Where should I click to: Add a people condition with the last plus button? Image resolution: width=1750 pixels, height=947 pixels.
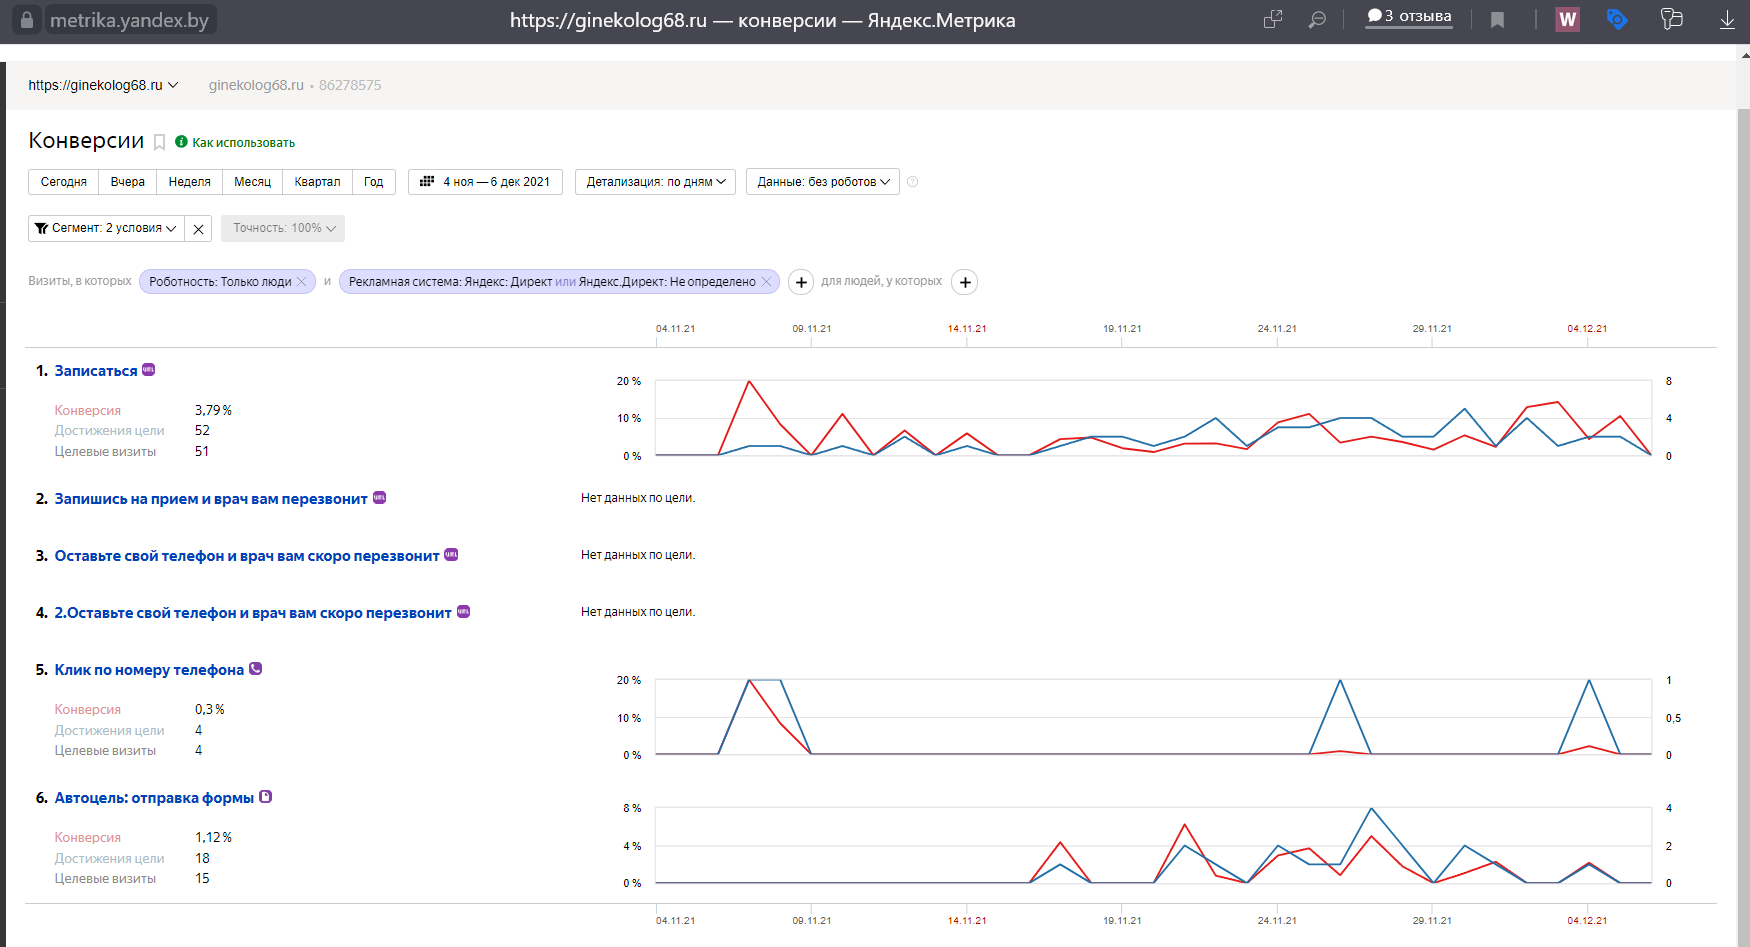[x=964, y=282]
